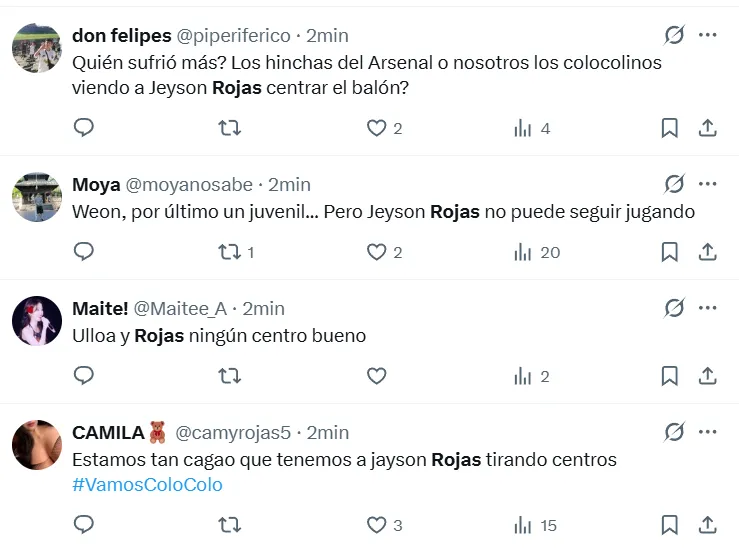The height and width of the screenshot is (551, 739).
Task: Open more options on Maite!'s tweet
Action: tap(707, 308)
